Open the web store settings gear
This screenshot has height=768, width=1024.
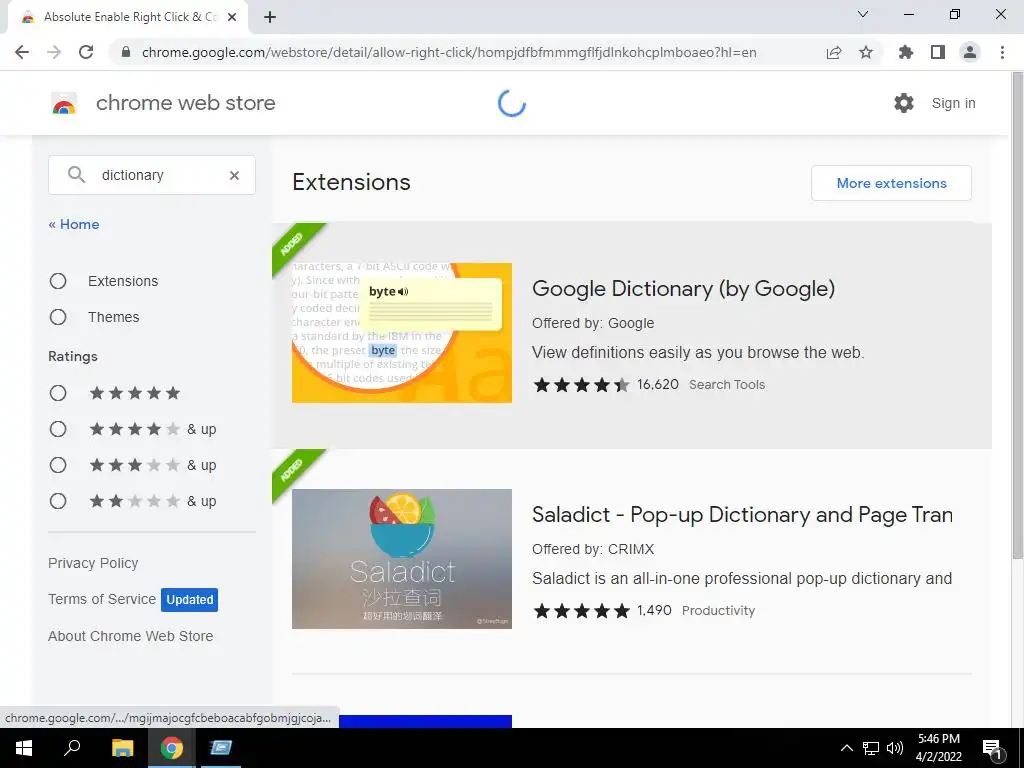click(x=904, y=103)
